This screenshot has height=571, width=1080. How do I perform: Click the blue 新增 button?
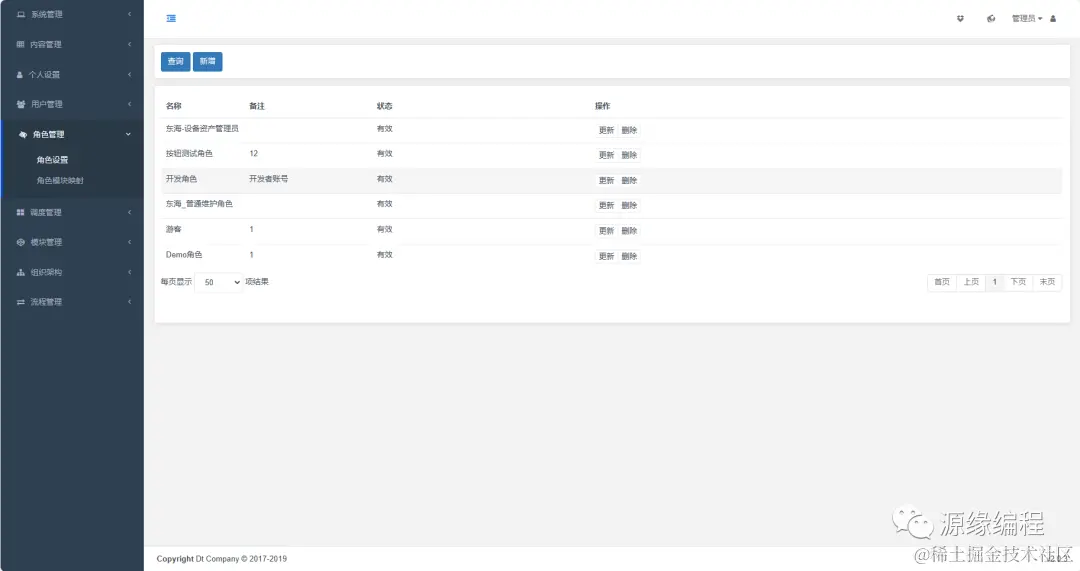tap(207, 61)
